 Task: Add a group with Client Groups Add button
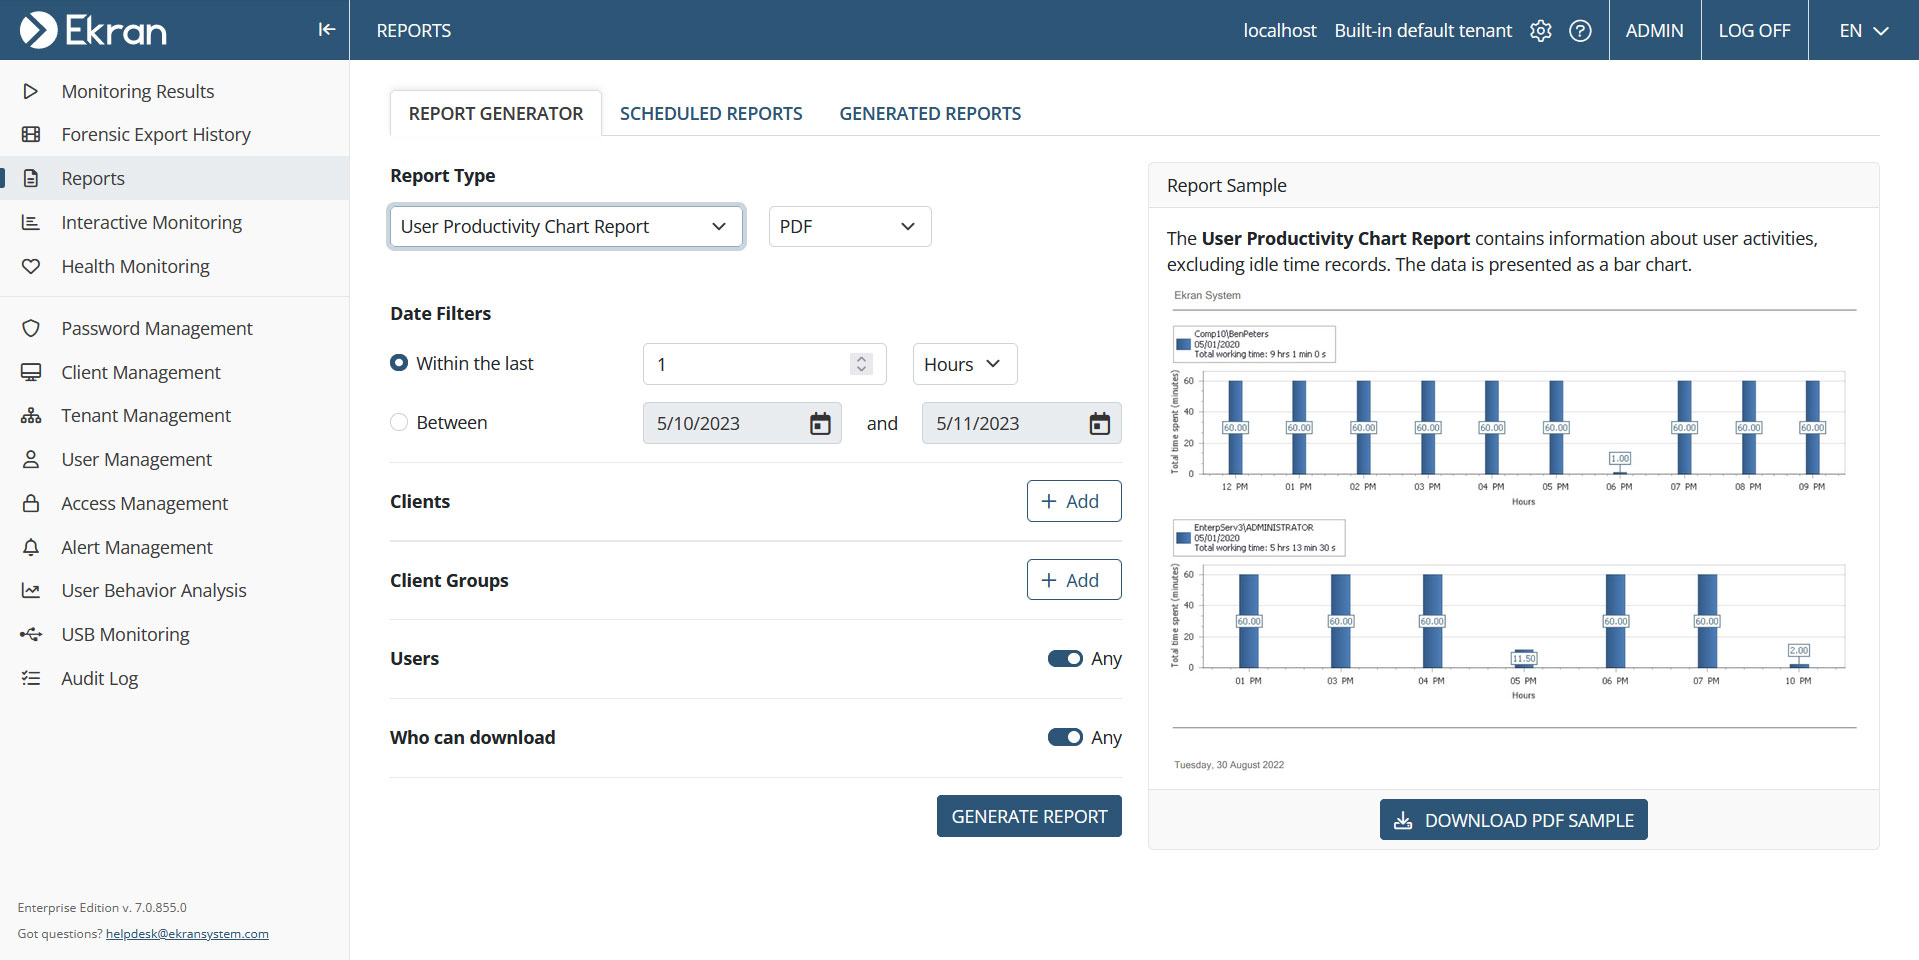pos(1074,580)
